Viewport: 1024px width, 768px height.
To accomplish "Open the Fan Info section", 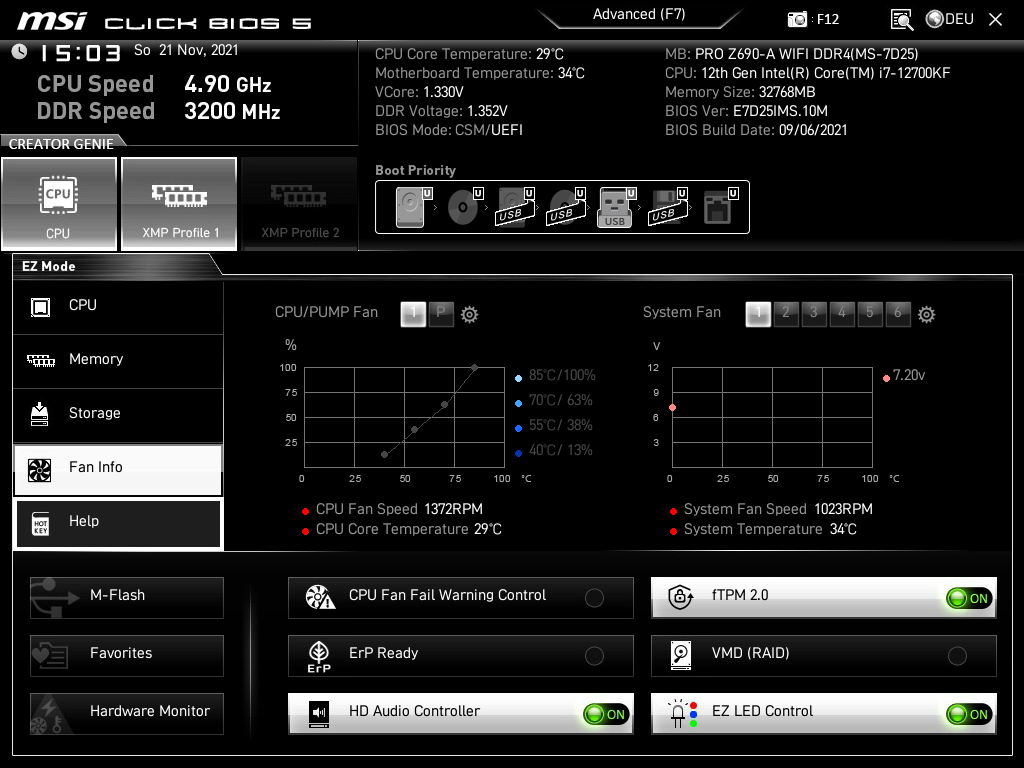I will [x=118, y=468].
